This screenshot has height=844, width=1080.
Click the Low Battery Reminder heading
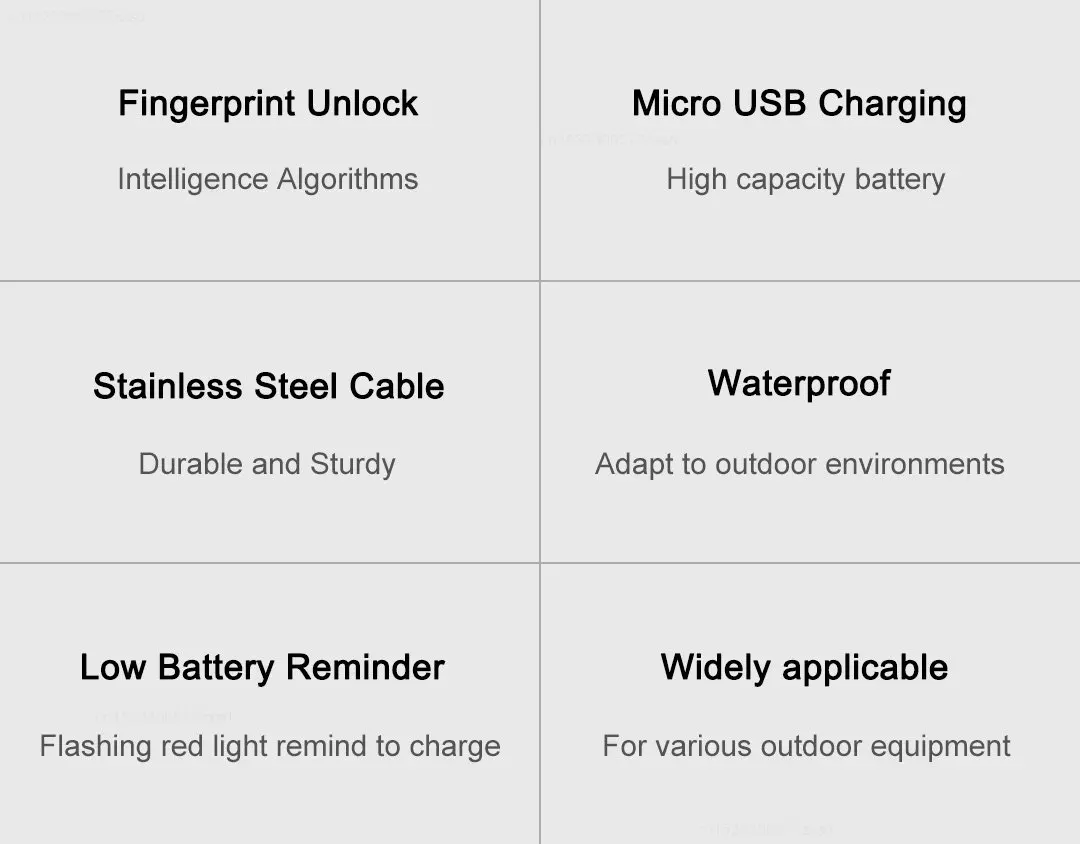262,668
